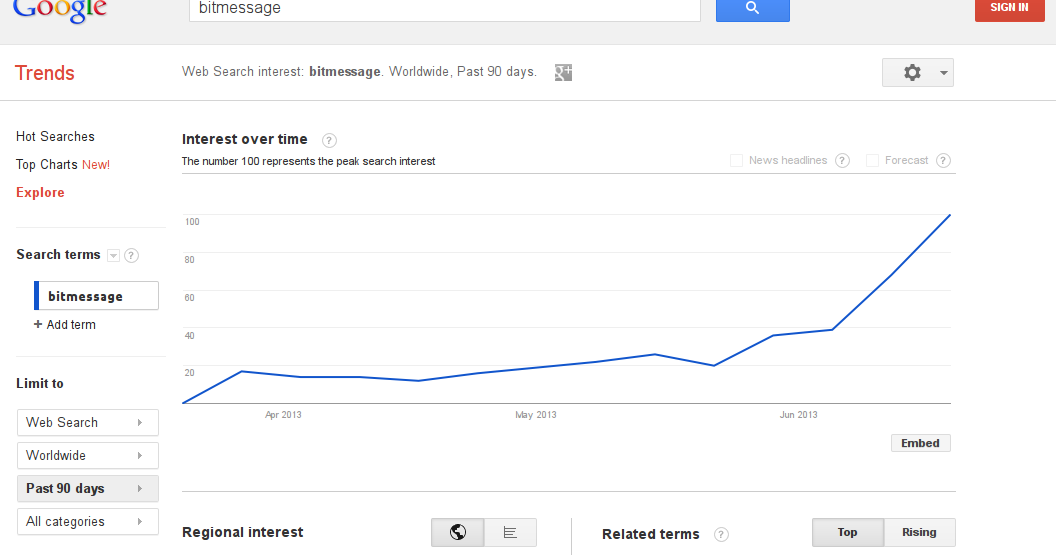This screenshot has width=1056, height=555.
Task: Switch regional interest to globe map view
Action: coord(458,532)
